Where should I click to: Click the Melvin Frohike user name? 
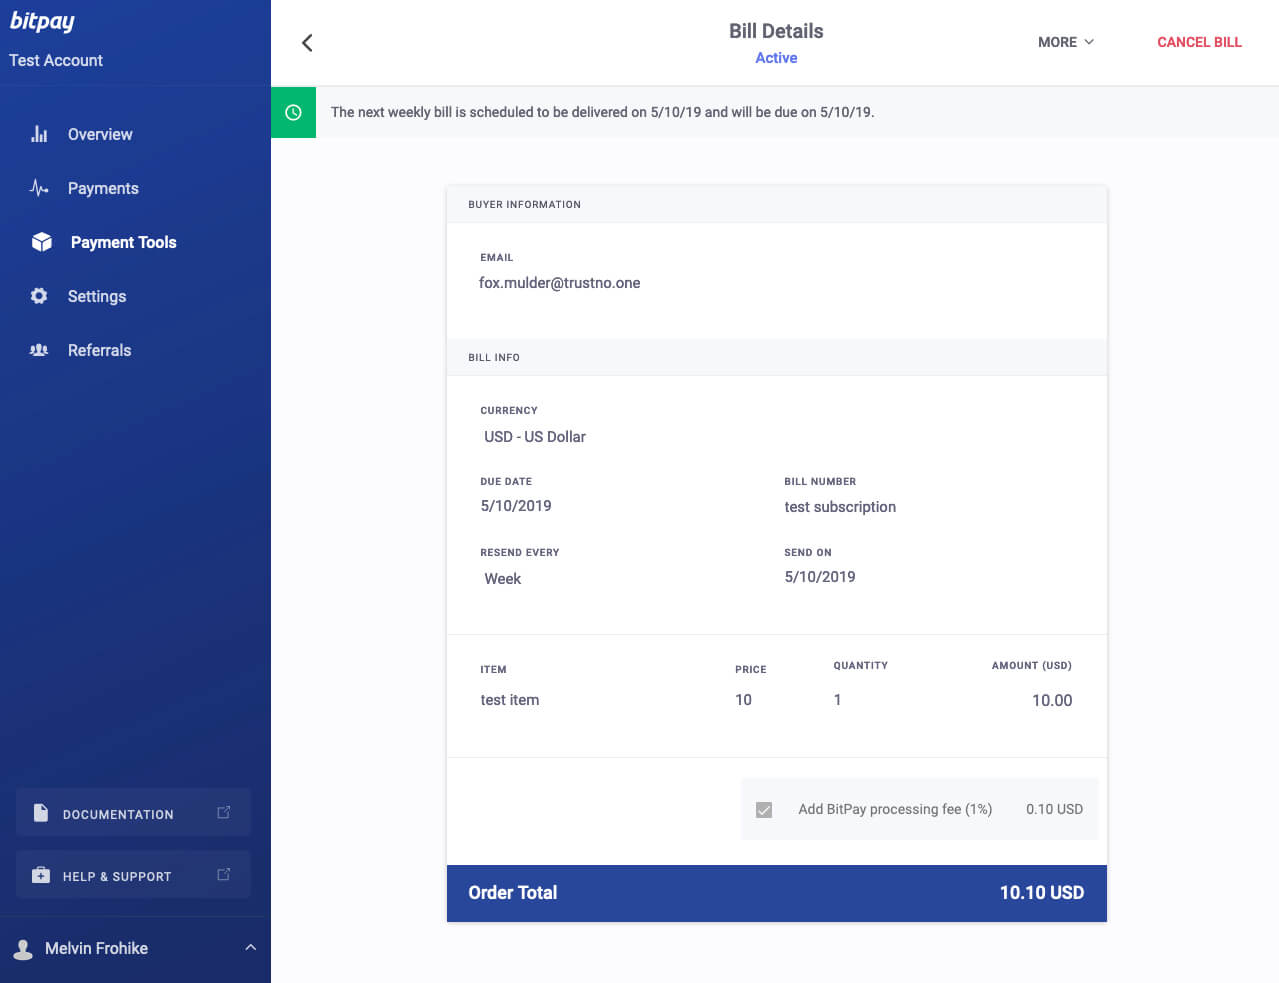click(96, 948)
